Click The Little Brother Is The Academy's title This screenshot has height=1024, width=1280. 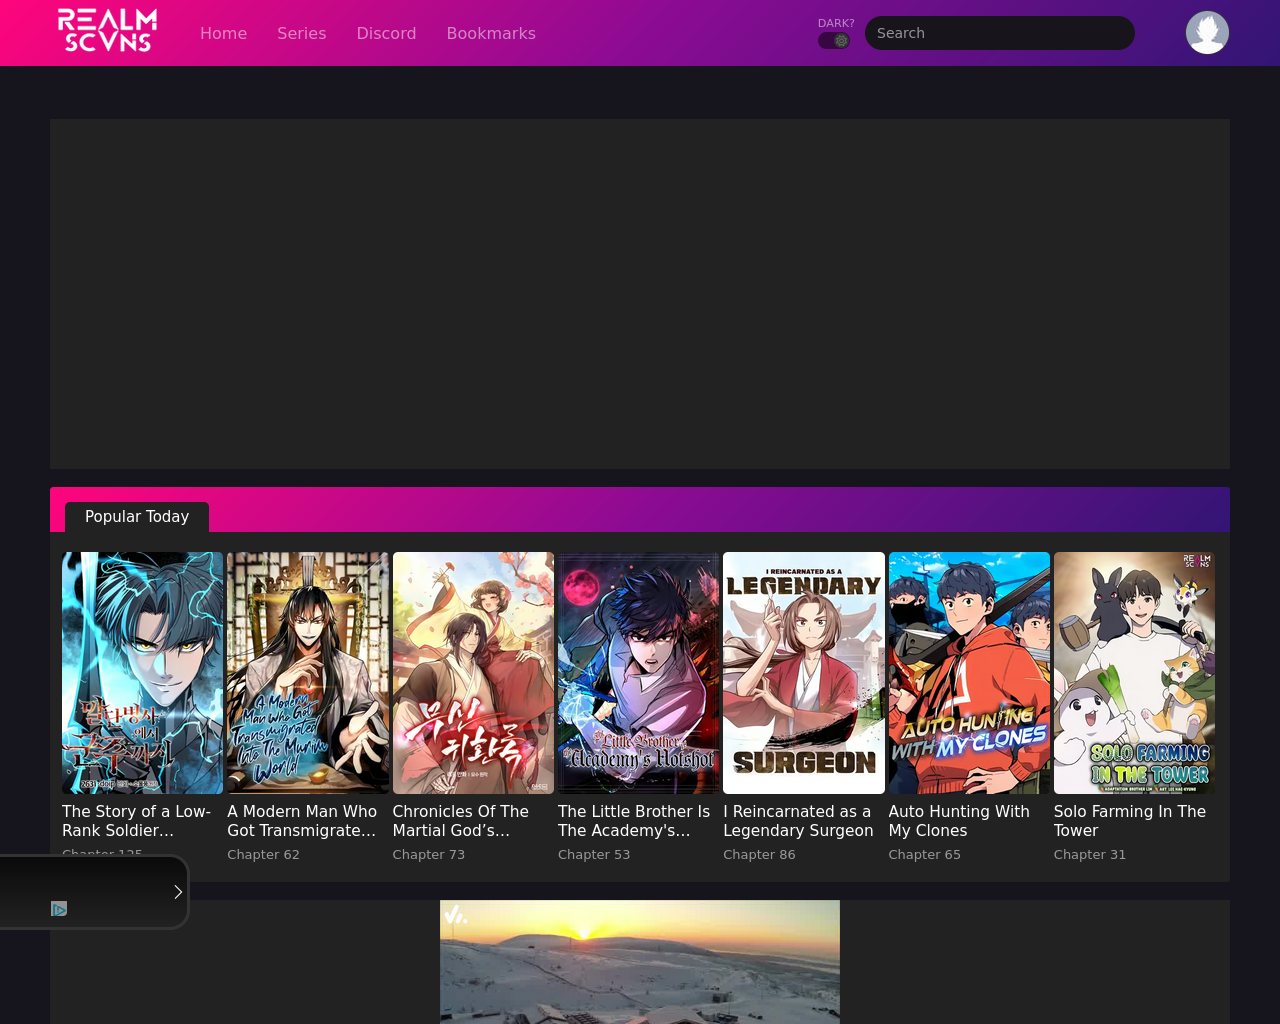(634, 821)
